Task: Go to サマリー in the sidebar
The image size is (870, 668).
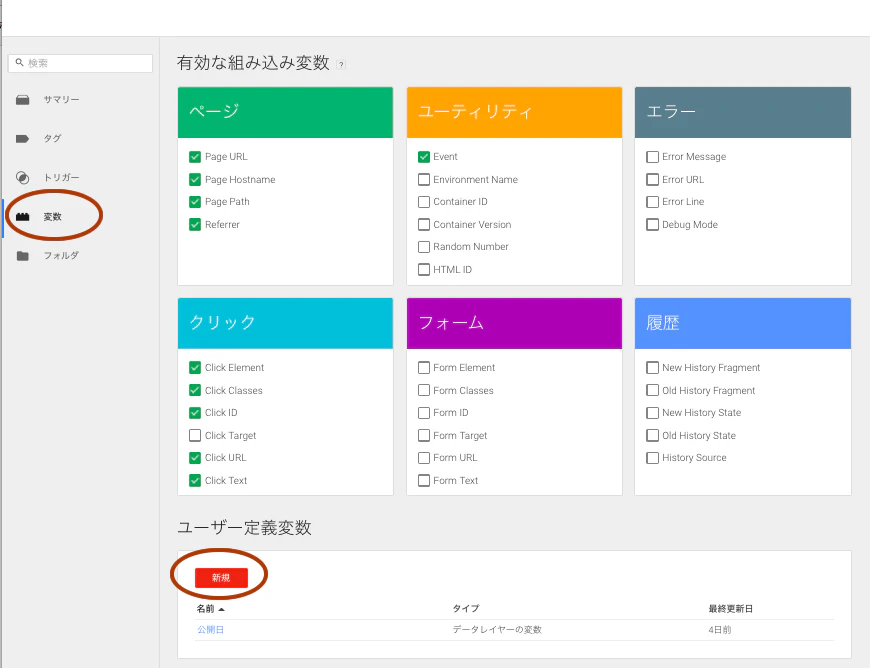Action: point(62,100)
